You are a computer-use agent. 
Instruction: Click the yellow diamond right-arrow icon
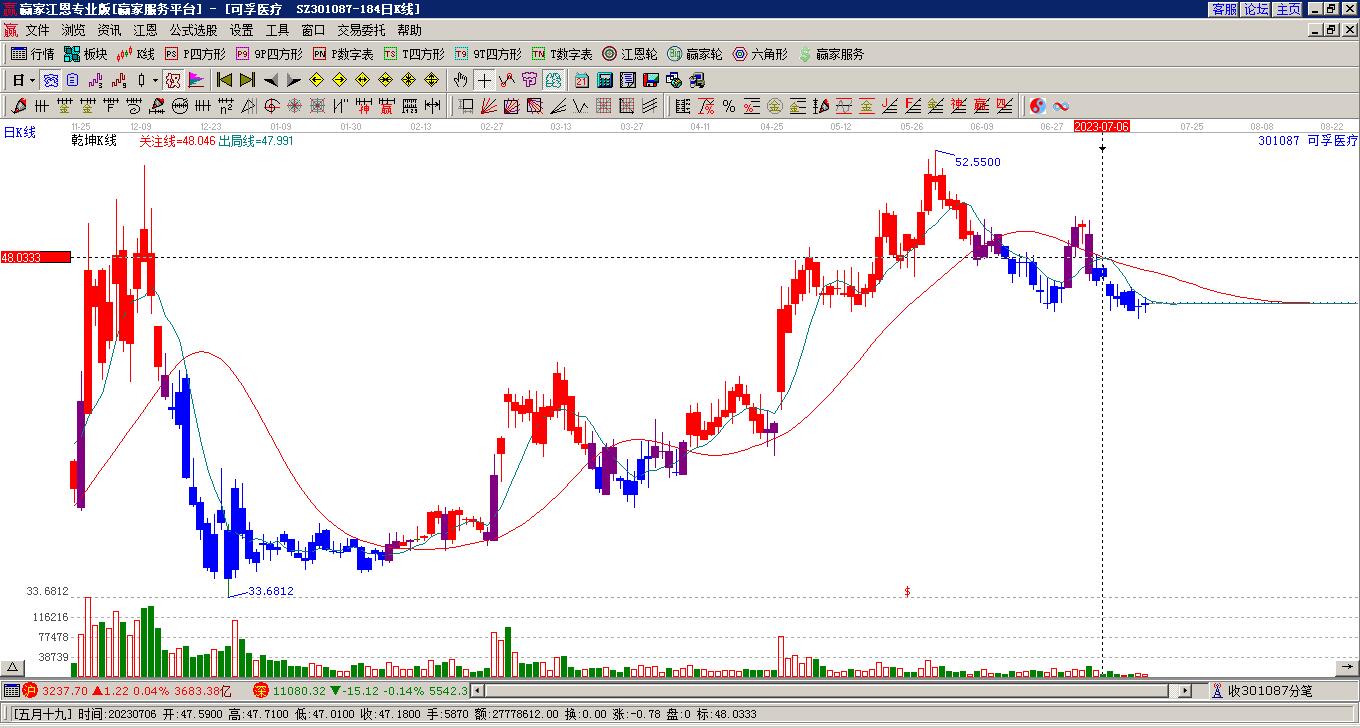click(x=340, y=80)
